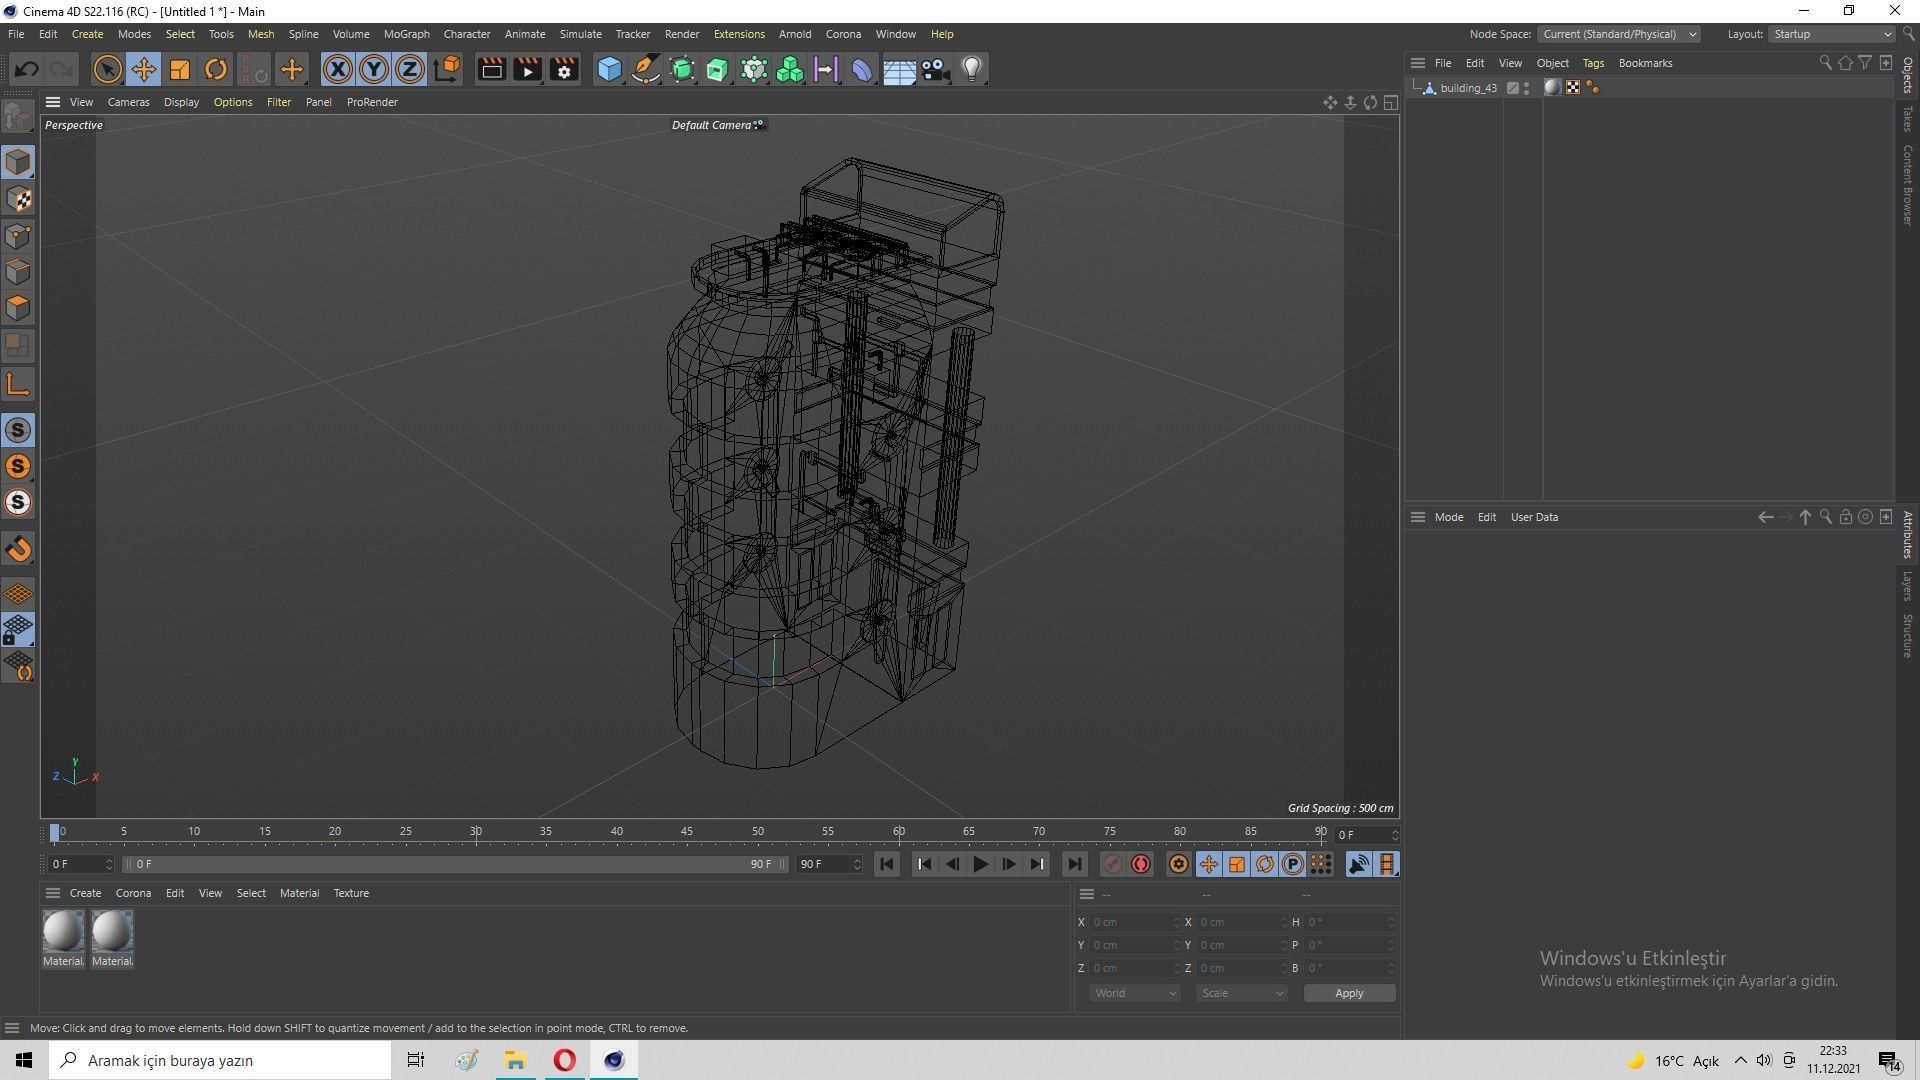The height and width of the screenshot is (1080, 1920).
Task: Open the Scale mode dropdown
Action: [1242, 993]
